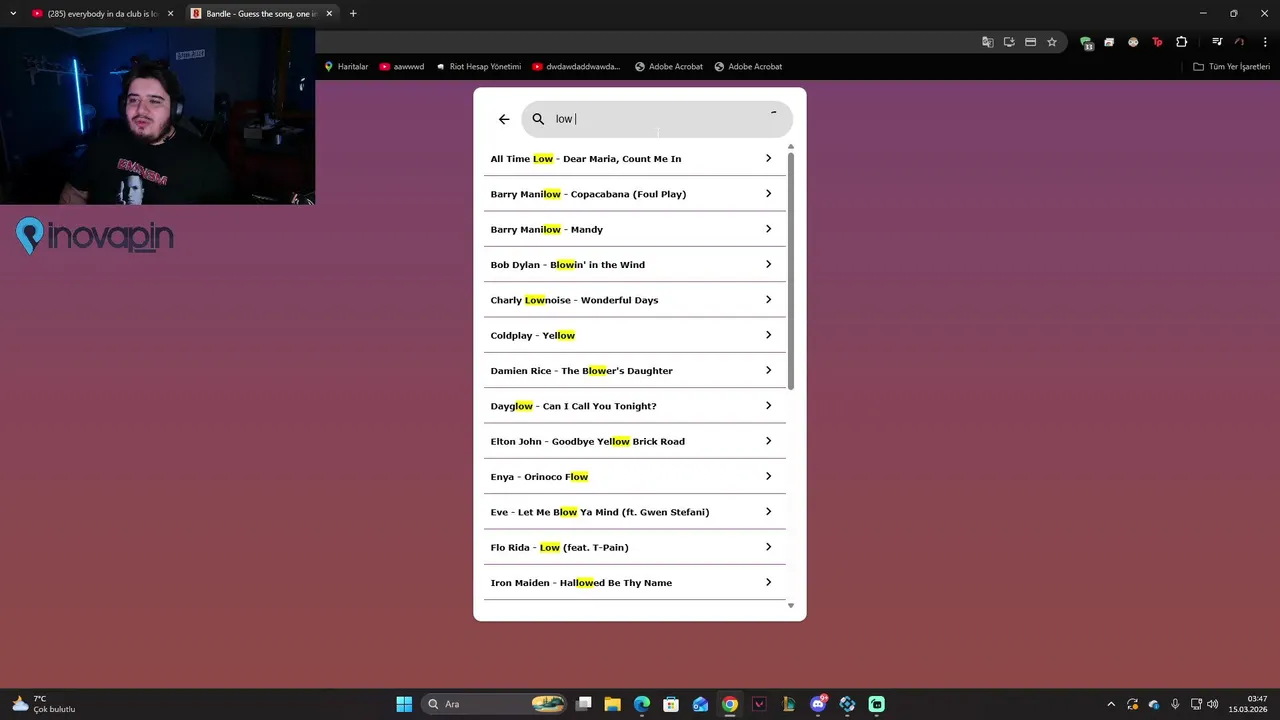1280x720 pixels.
Task: Open chevron for Barry Manilow - Mandy
Action: click(768, 229)
